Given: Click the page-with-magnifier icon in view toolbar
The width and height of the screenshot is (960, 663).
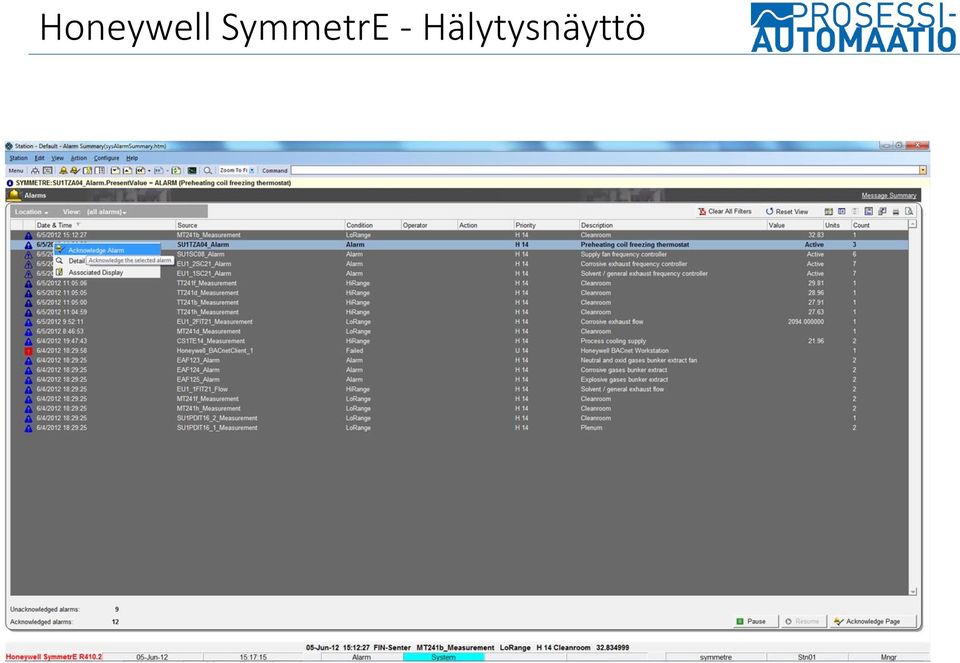Looking at the screenshot, I should coord(909,211).
